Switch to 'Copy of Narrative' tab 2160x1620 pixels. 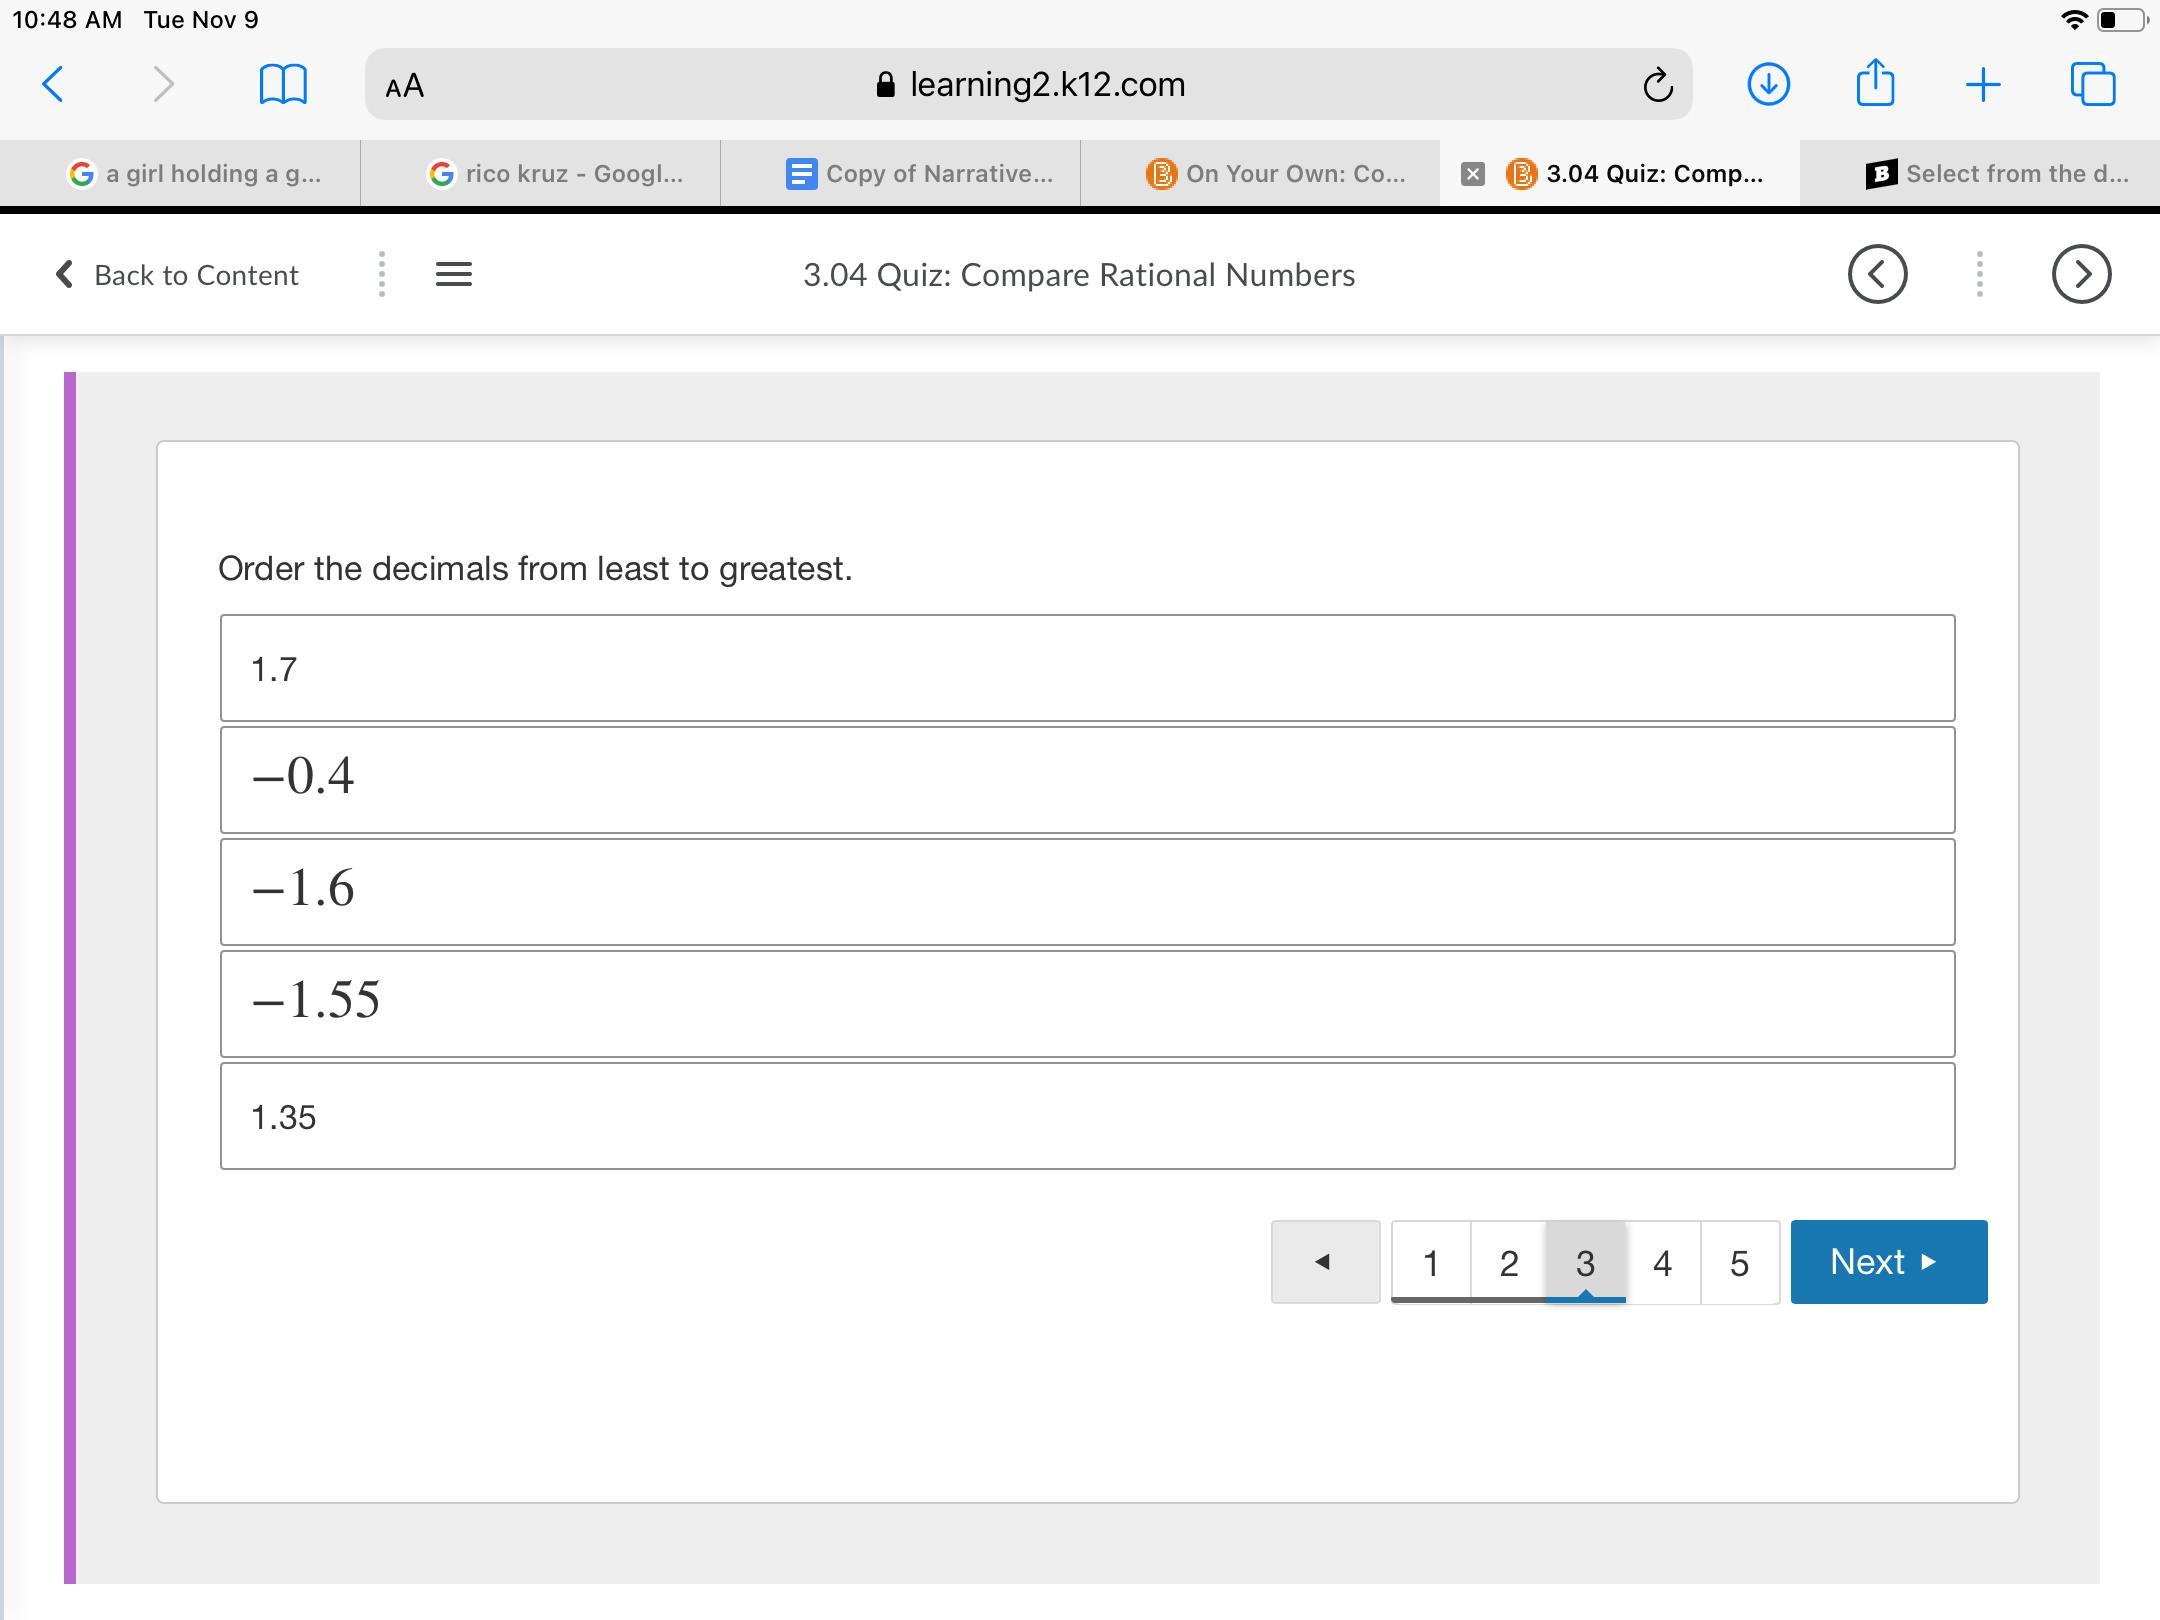coord(920,174)
